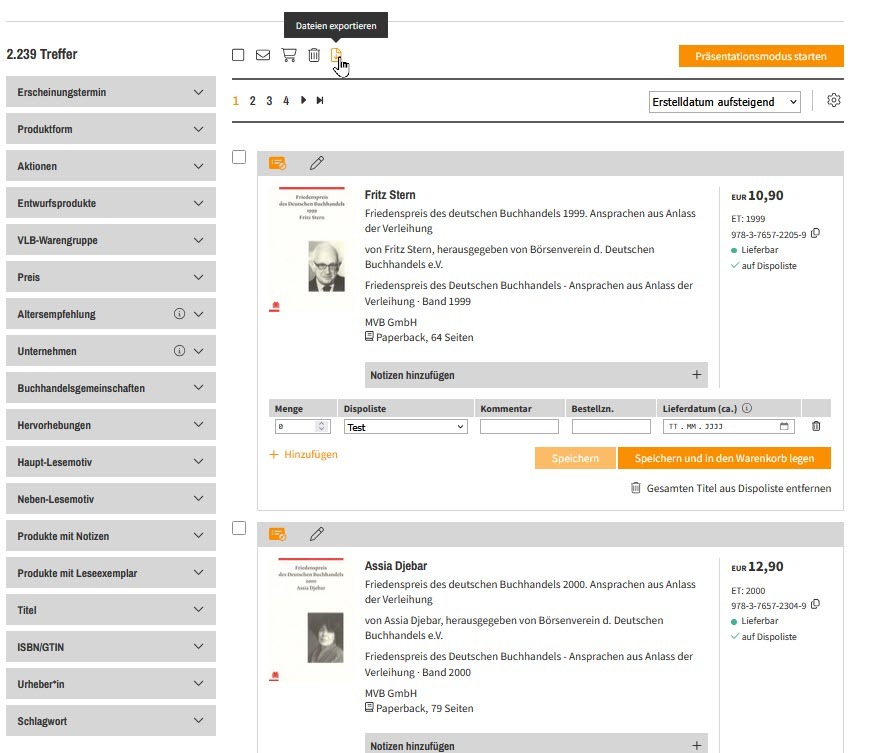Check the Fritz Stern product checkbox
This screenshot has width=890, height=753.
click(239, 157)
